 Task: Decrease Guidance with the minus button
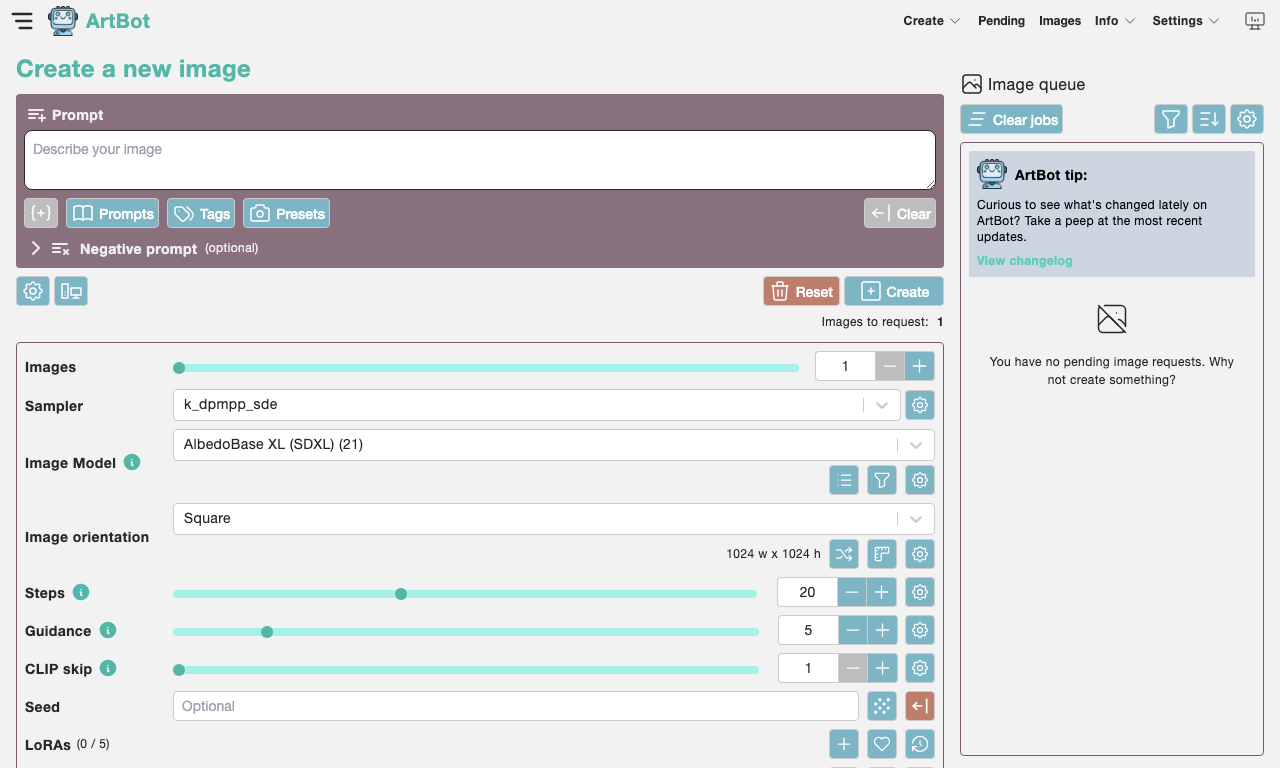point(852,630)
